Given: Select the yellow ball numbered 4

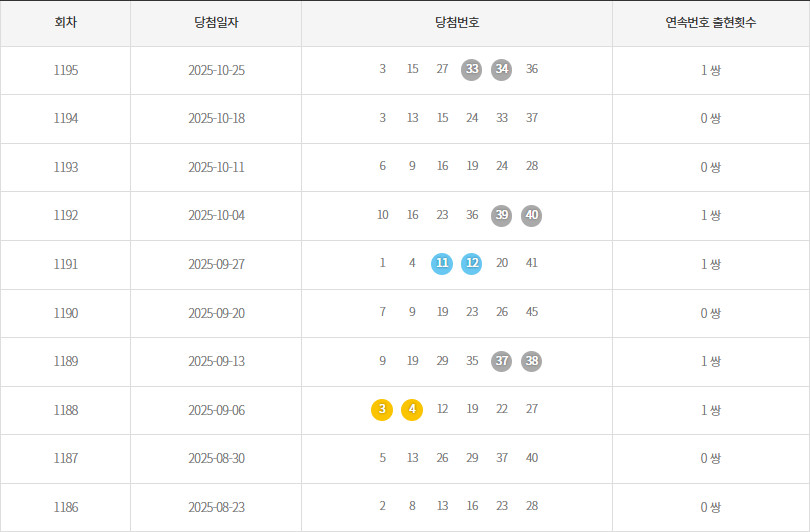Looking at the screenshot, I should (412, 410).
